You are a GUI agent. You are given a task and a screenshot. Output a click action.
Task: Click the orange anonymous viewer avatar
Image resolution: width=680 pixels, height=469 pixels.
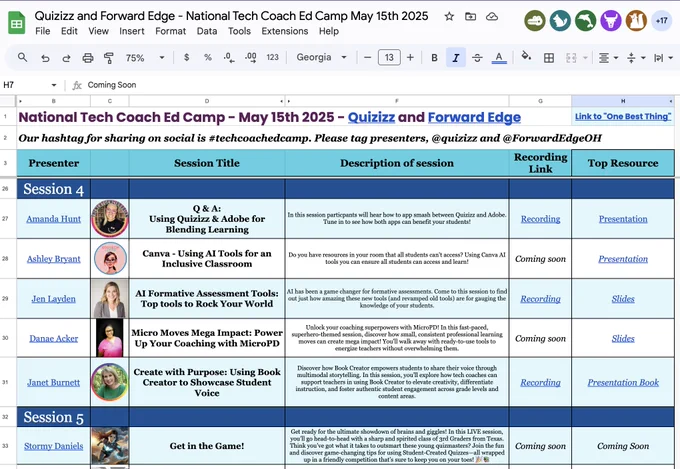coord(636,20)
